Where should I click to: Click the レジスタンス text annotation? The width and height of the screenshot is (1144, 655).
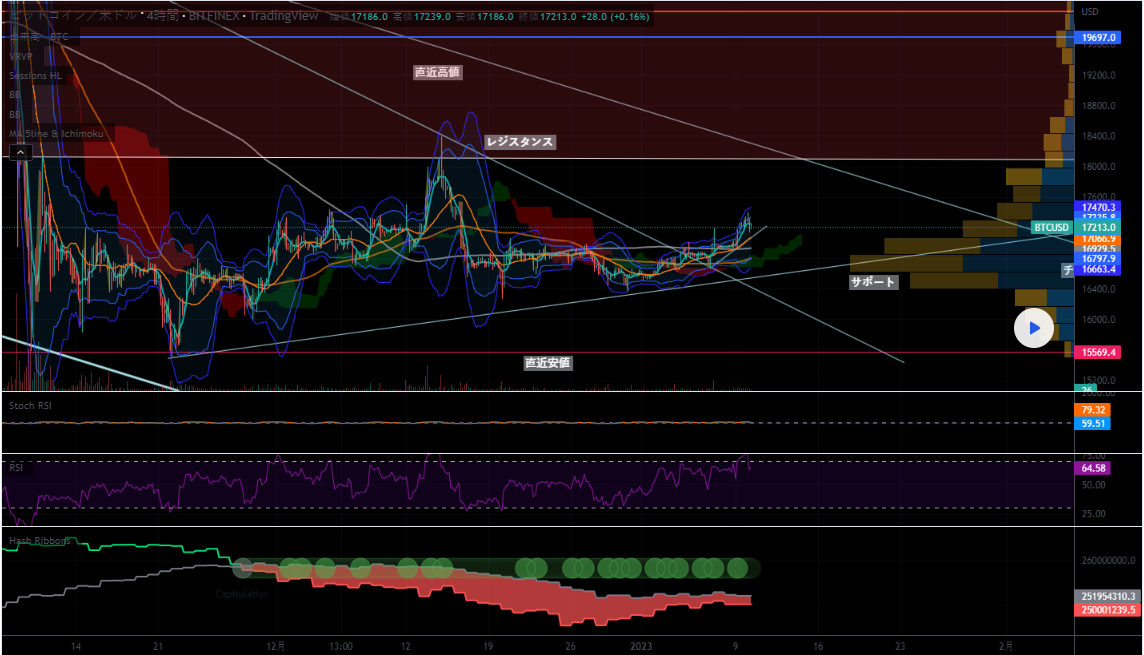[519, 142]
